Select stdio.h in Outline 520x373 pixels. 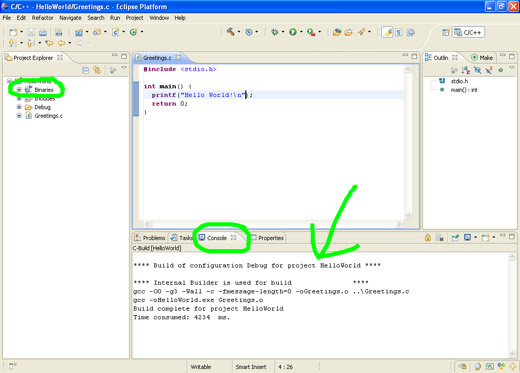point(459,81)
